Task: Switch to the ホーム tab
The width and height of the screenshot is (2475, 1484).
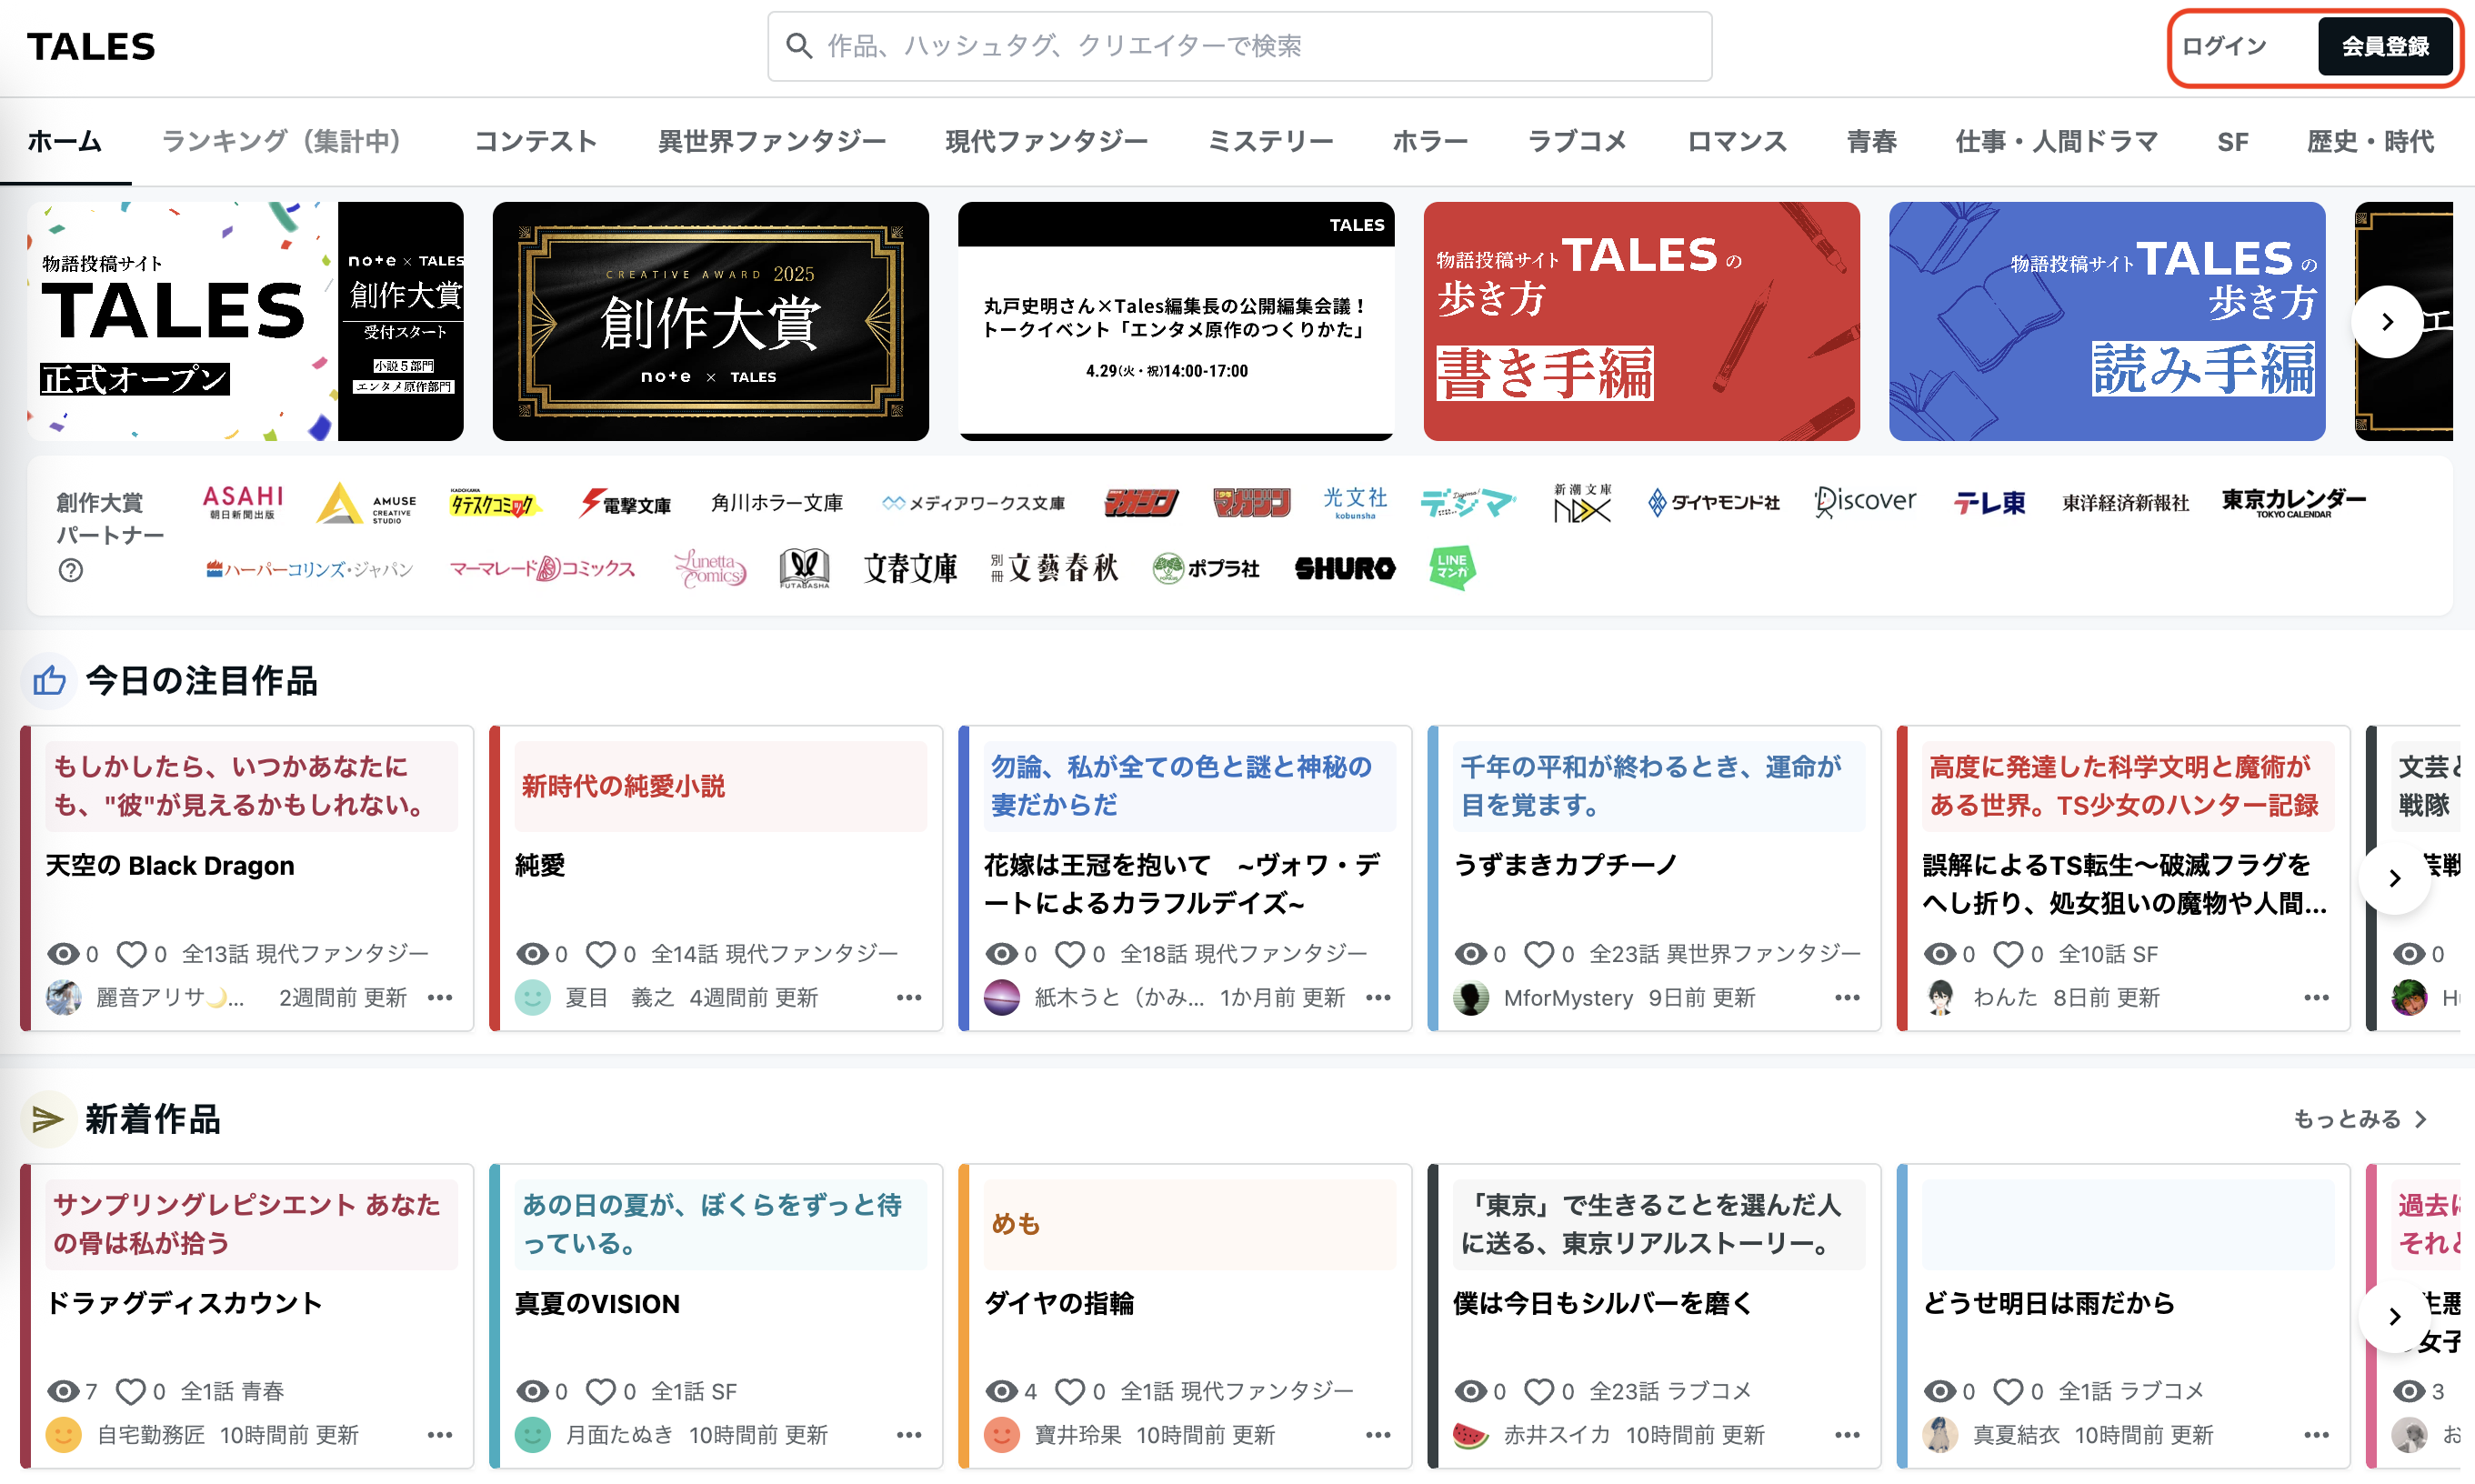Action: coord(64,142)
